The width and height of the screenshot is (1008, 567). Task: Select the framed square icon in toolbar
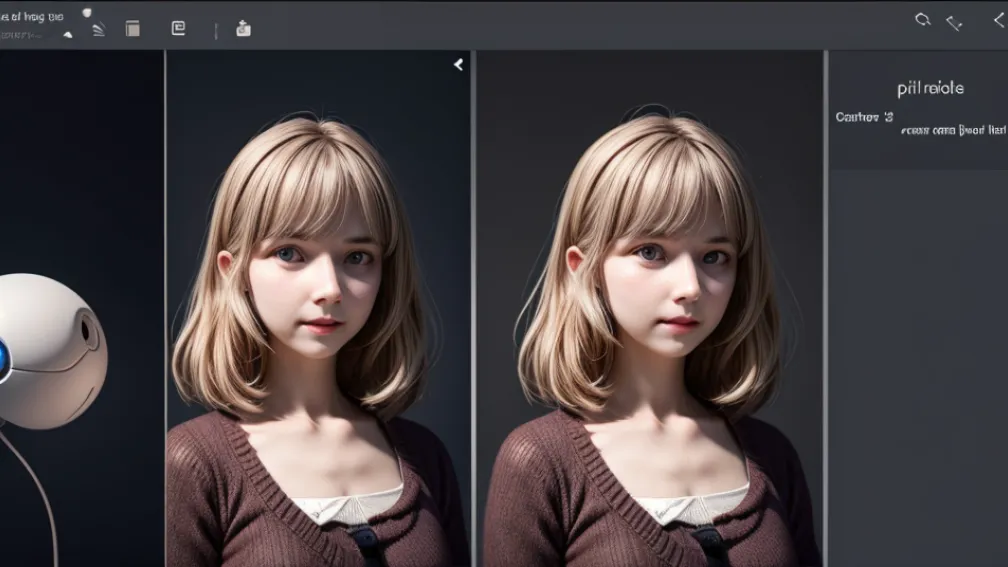click(x=178, y=28)
